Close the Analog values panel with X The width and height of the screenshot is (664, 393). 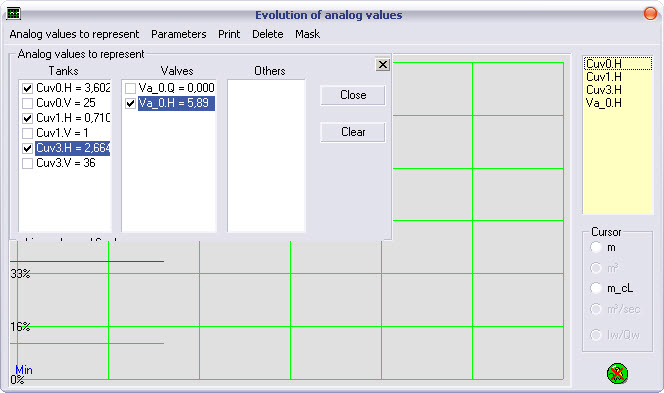point(382,64)
